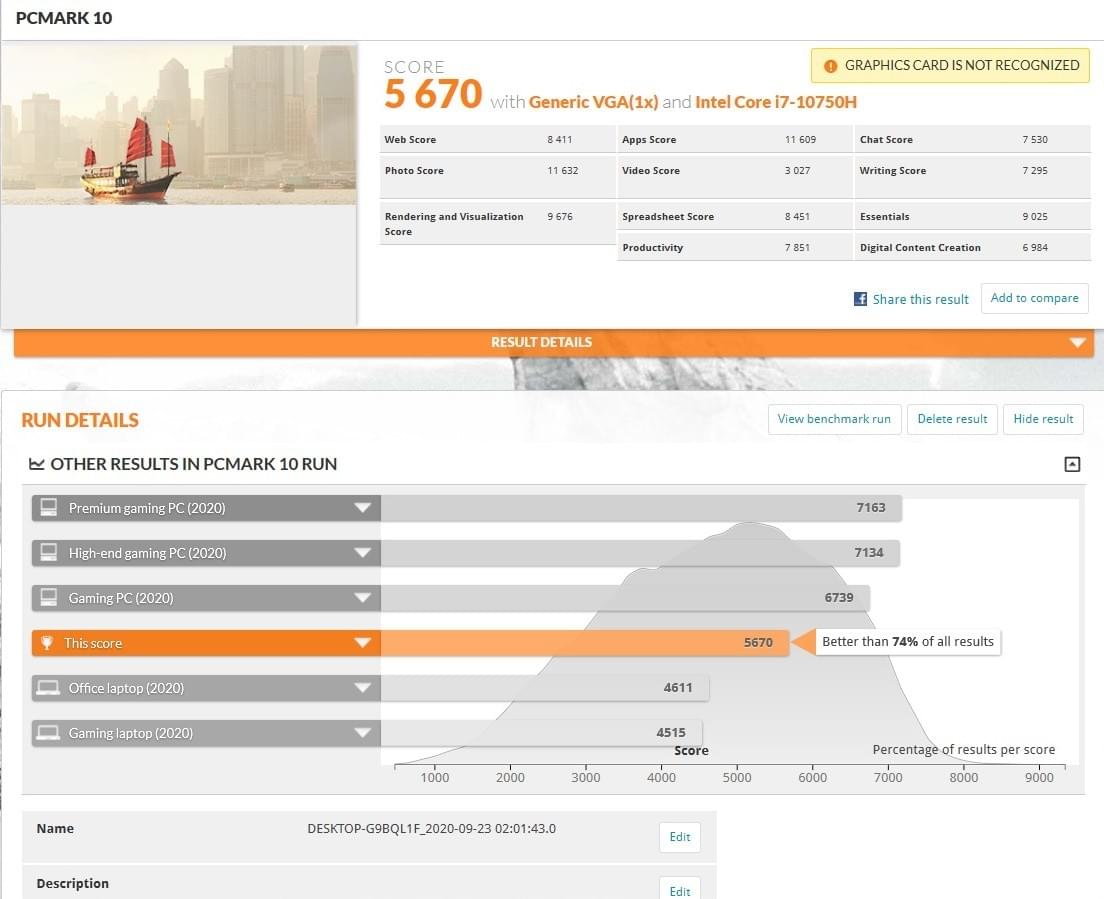The image size is (1104, 899).
Task: Expand Gaming PC (2020) dropdown arrow
Action: click(x=363, y=598)
